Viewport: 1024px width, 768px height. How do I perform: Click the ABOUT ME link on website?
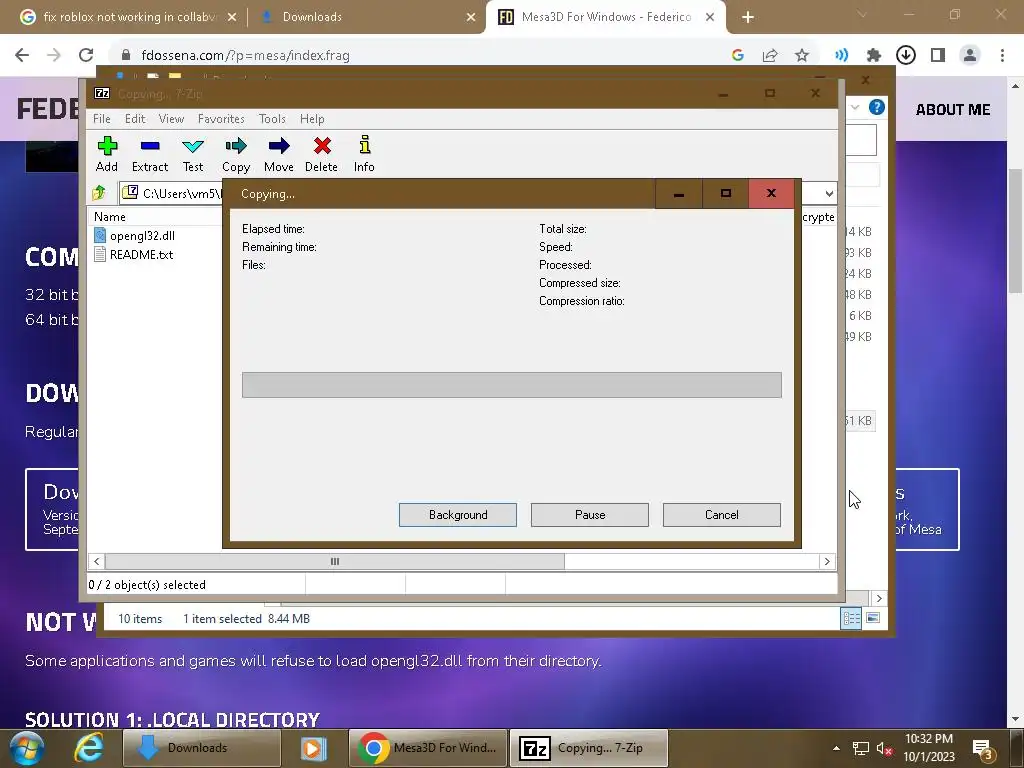(953, 110)
